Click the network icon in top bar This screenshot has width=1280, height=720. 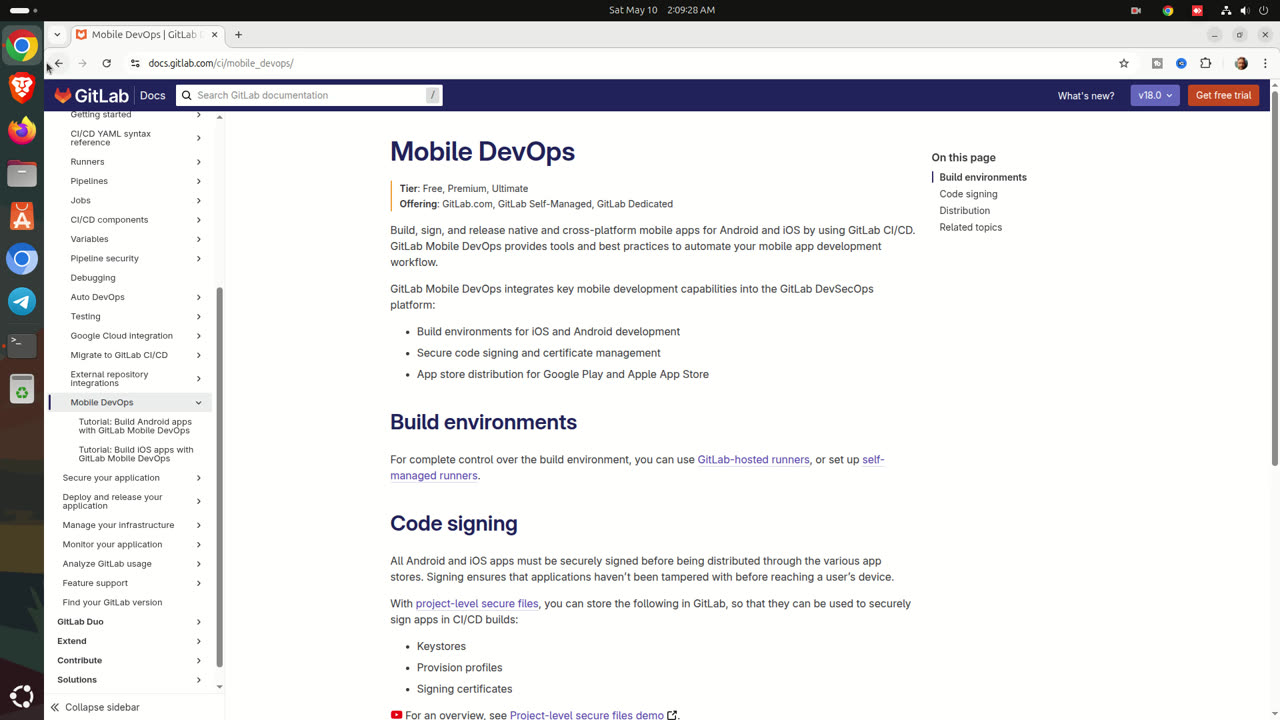(1227, 10)
